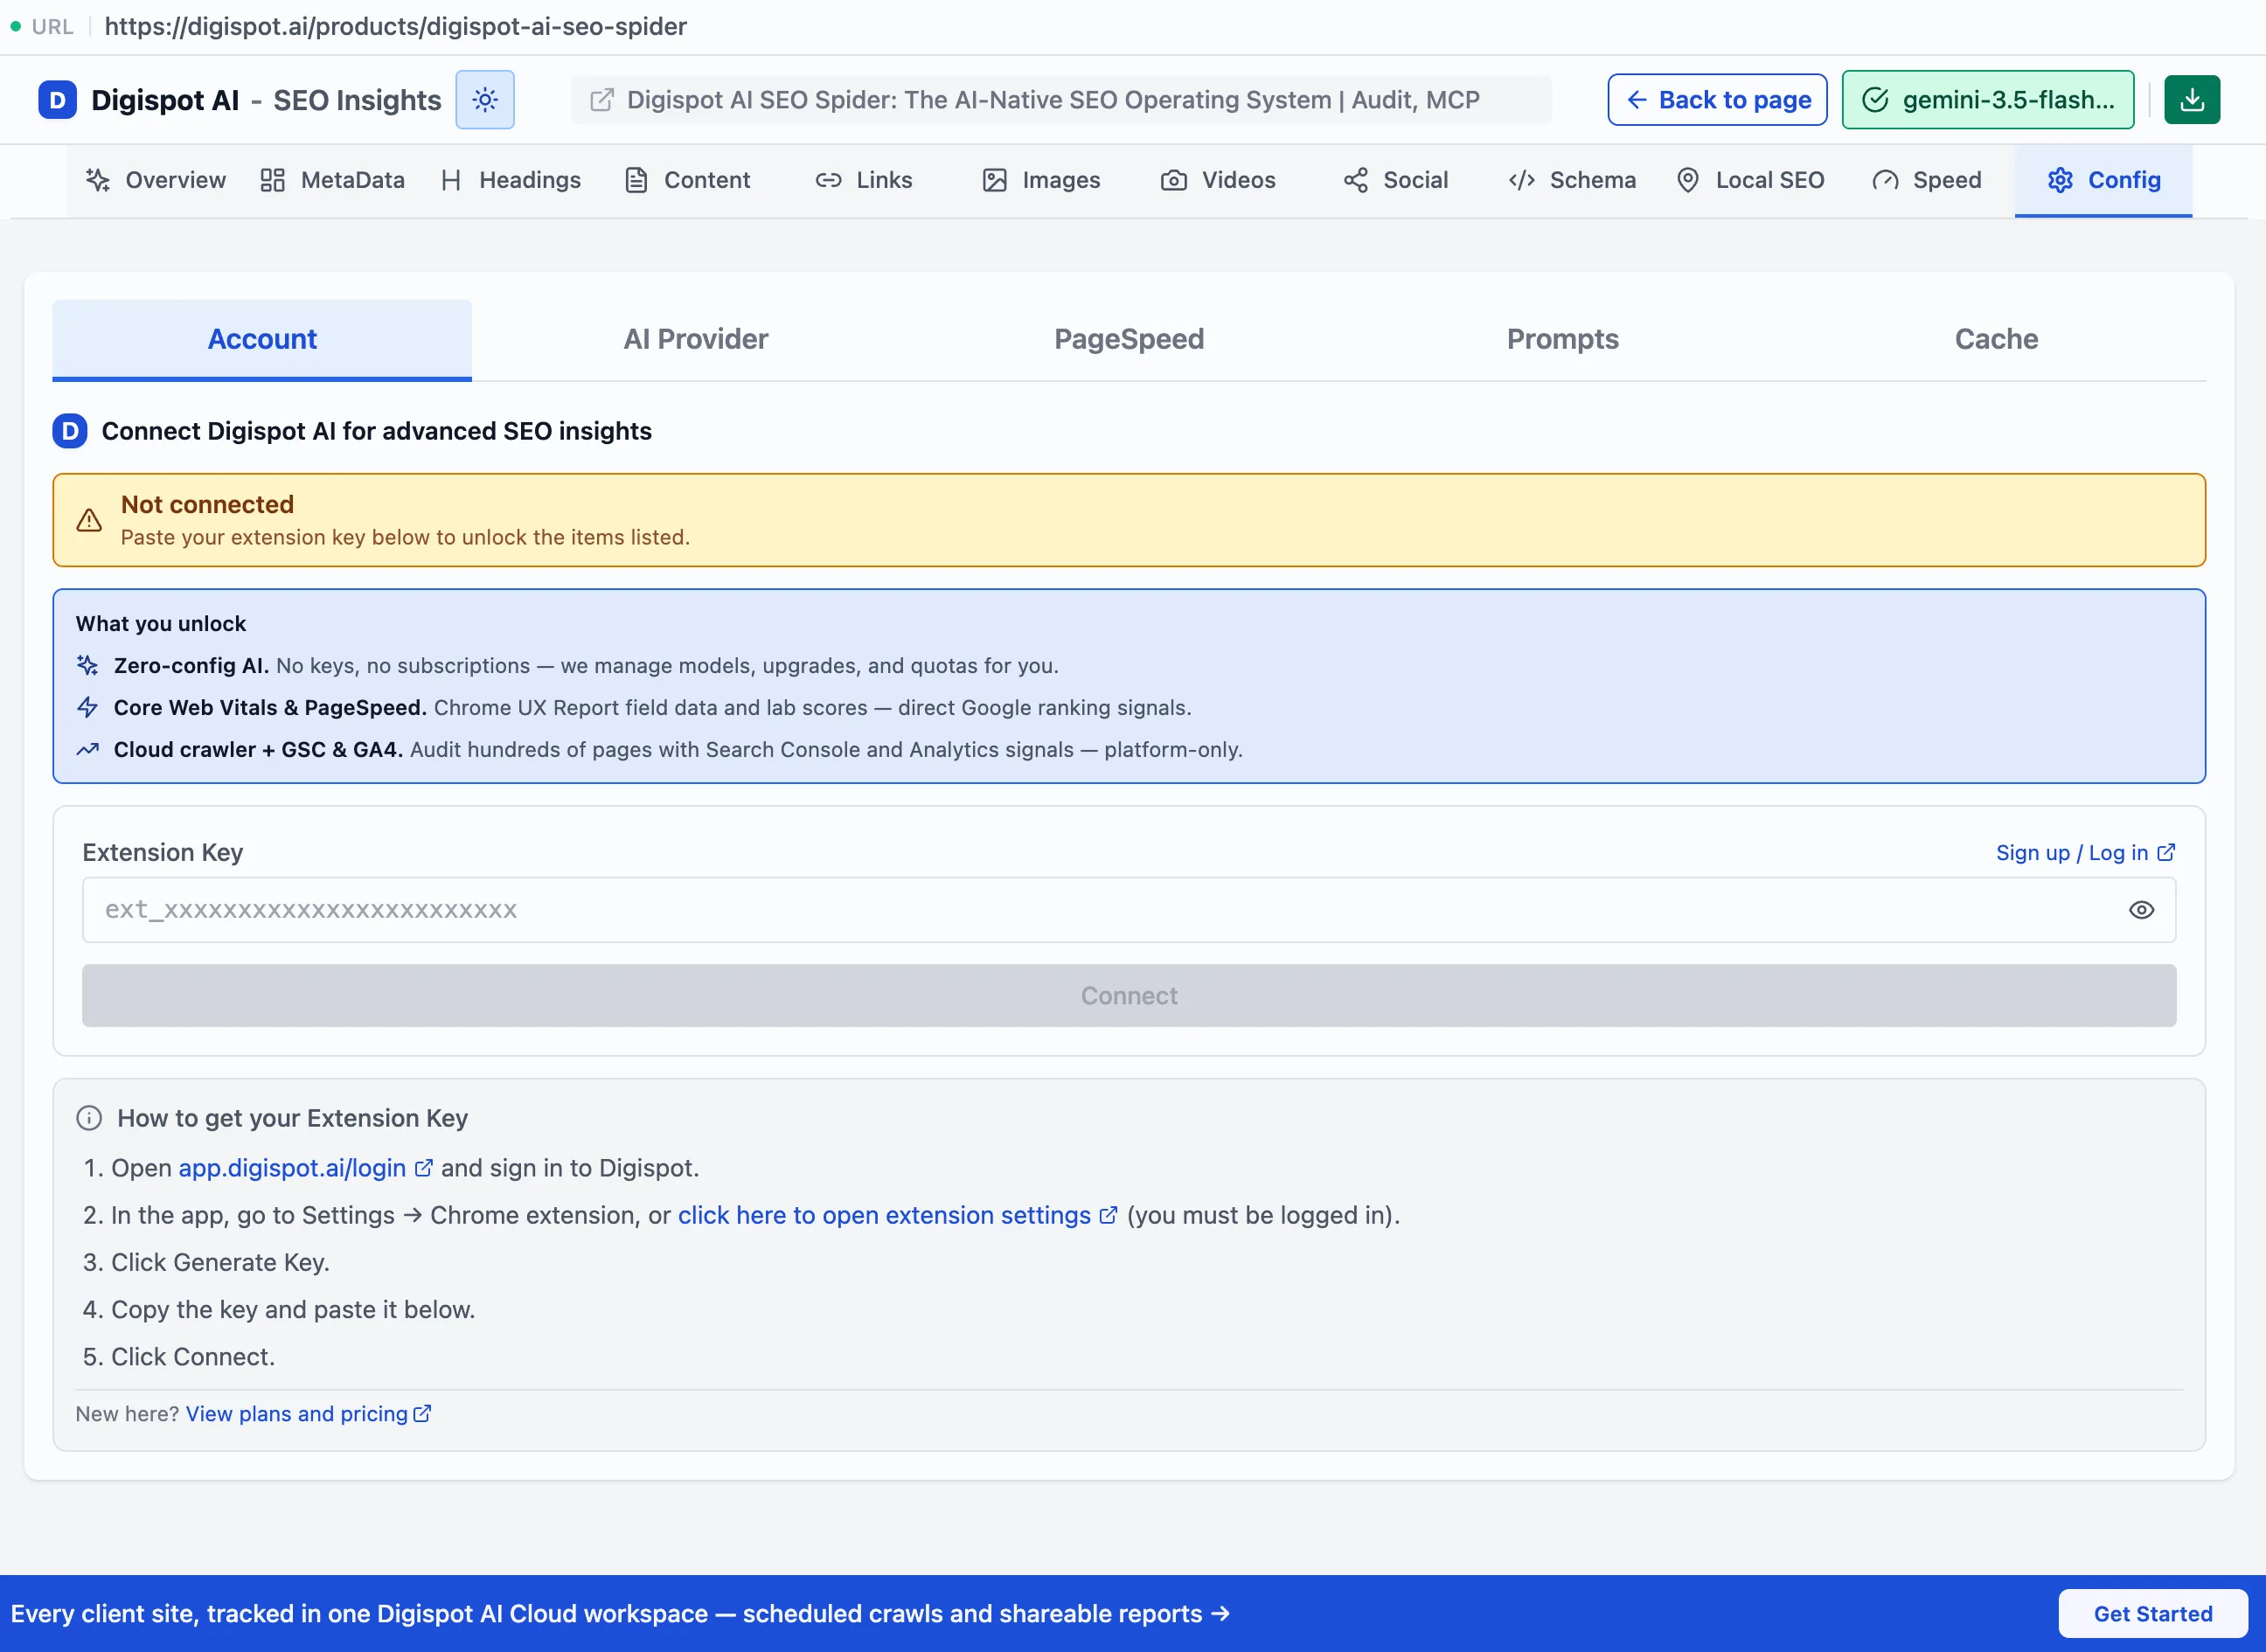Click the Not connected warning triangle icon
The width and height of the screenshot is (2266, 1652).
coord(89,520)
